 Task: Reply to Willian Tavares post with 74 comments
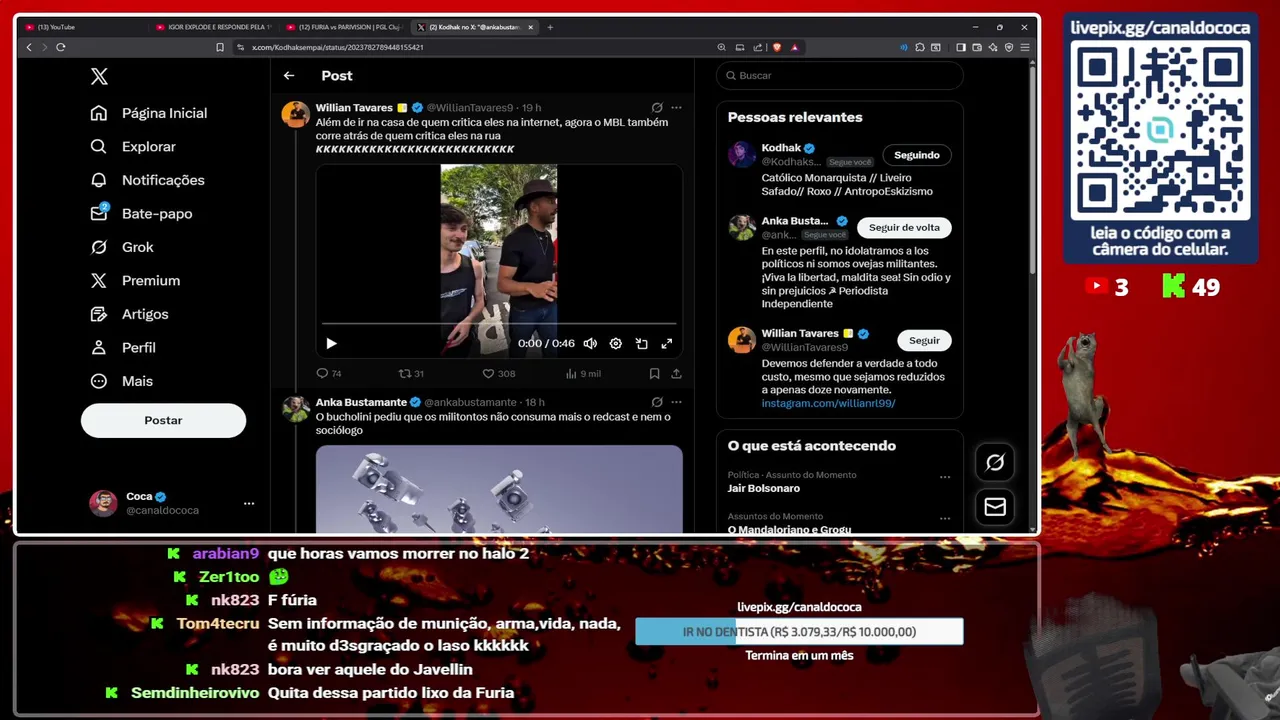[329, 373]
